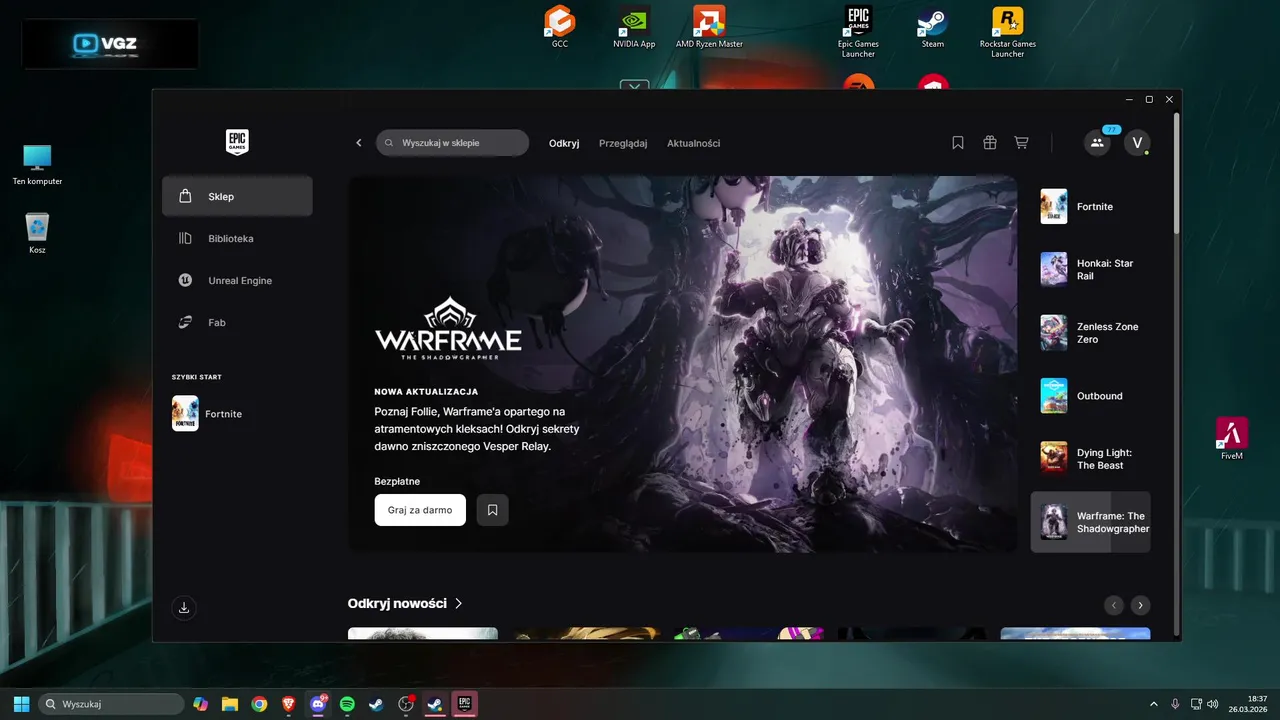This screenshot has width=1280, height=720.
Task: Open Copilot from the taskbar
Action: coord(201,704)
